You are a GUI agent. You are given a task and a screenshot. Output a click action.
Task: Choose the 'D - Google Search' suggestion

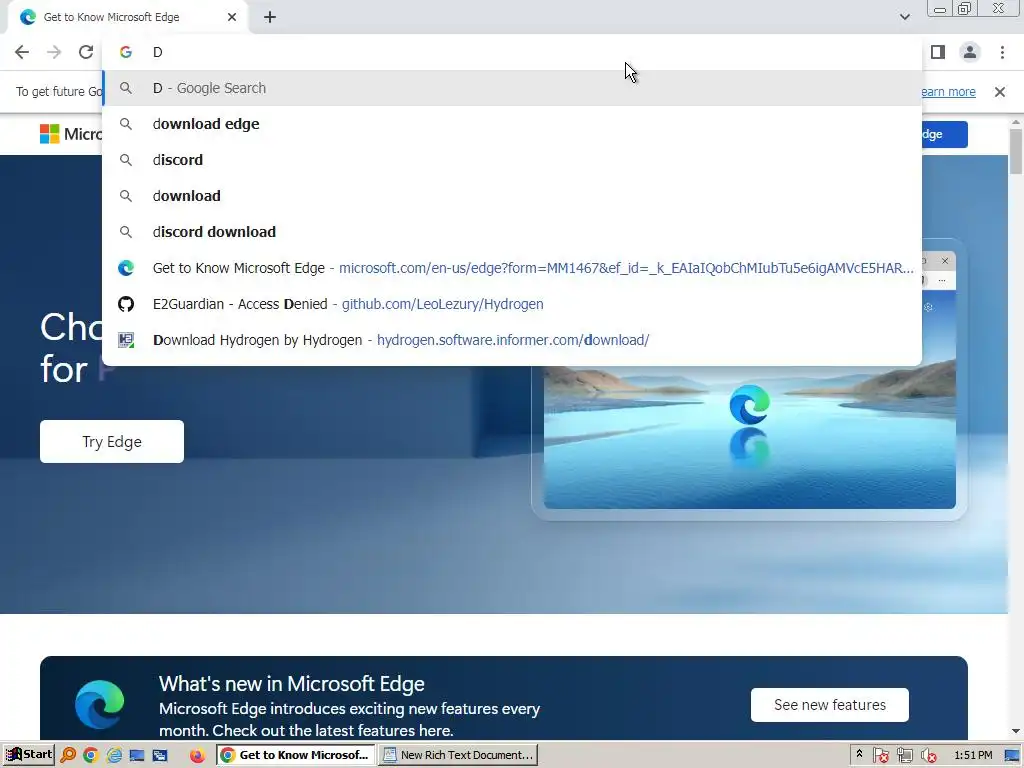click(512, 88)
